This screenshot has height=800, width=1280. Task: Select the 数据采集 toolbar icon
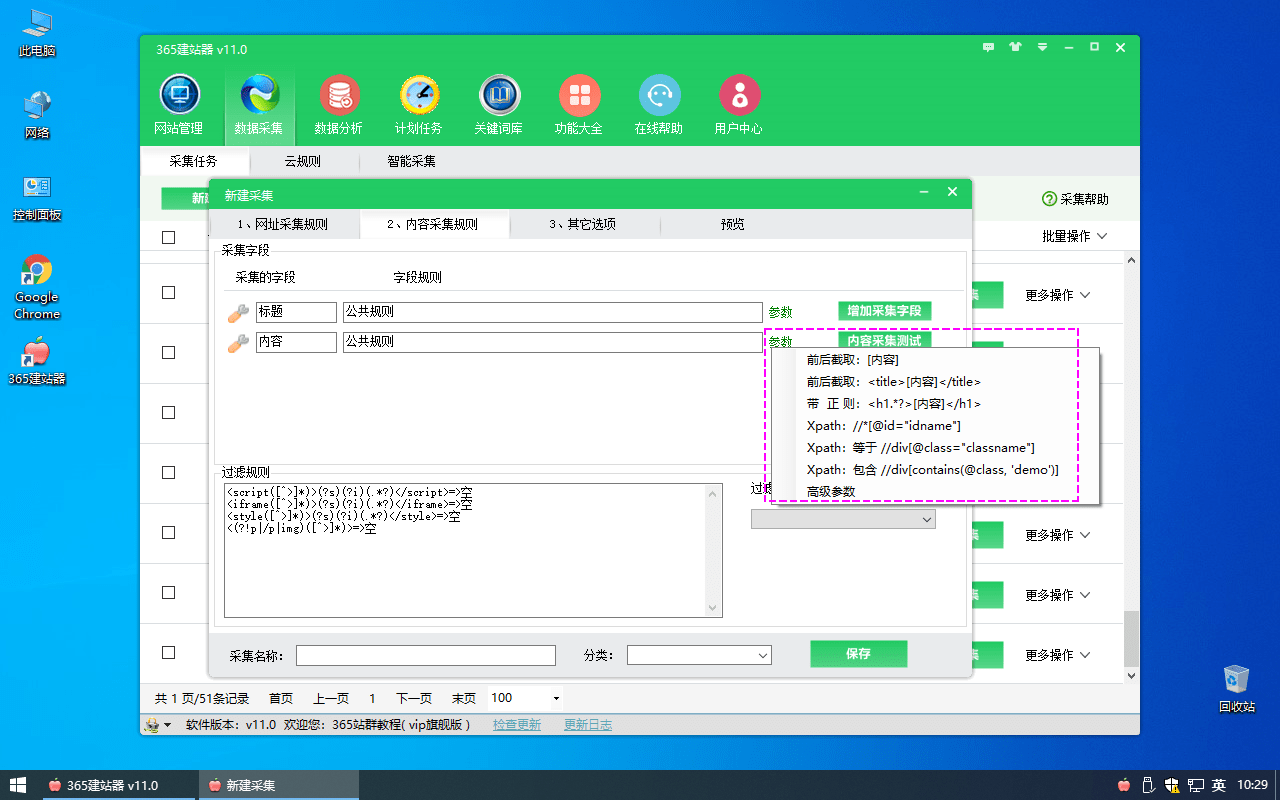tap(259, 105)
